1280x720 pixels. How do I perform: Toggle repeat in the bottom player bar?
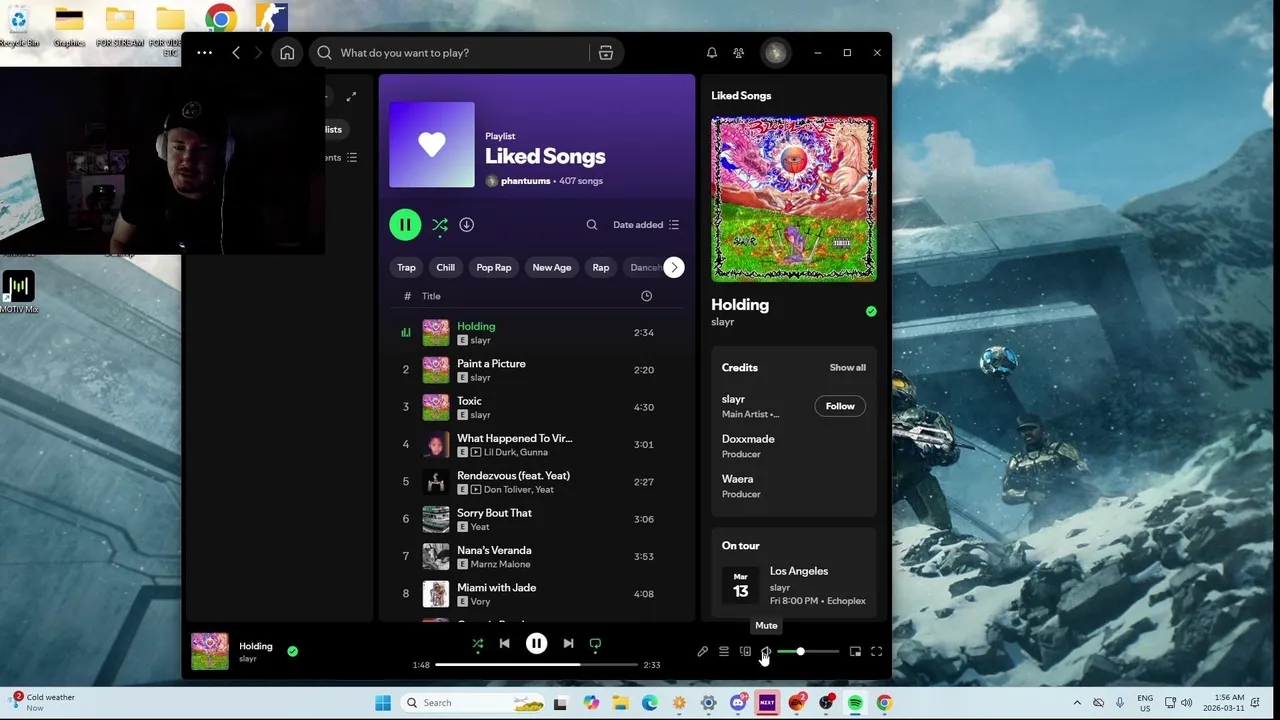click(x=596, y=644)
